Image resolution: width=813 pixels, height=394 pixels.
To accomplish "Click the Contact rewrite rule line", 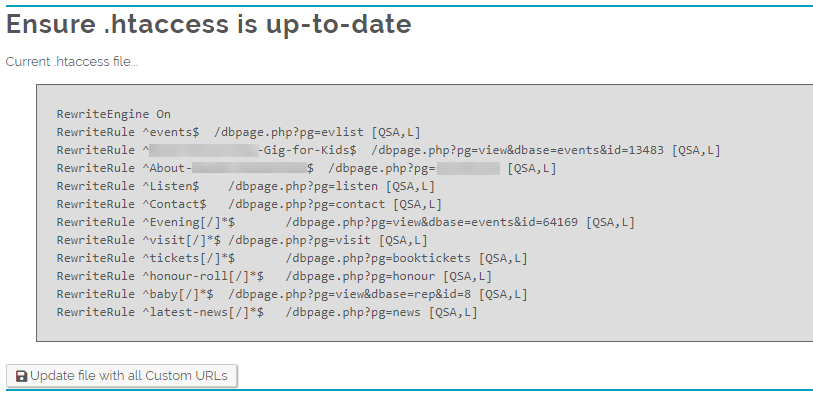I will [x=249, y=204].
